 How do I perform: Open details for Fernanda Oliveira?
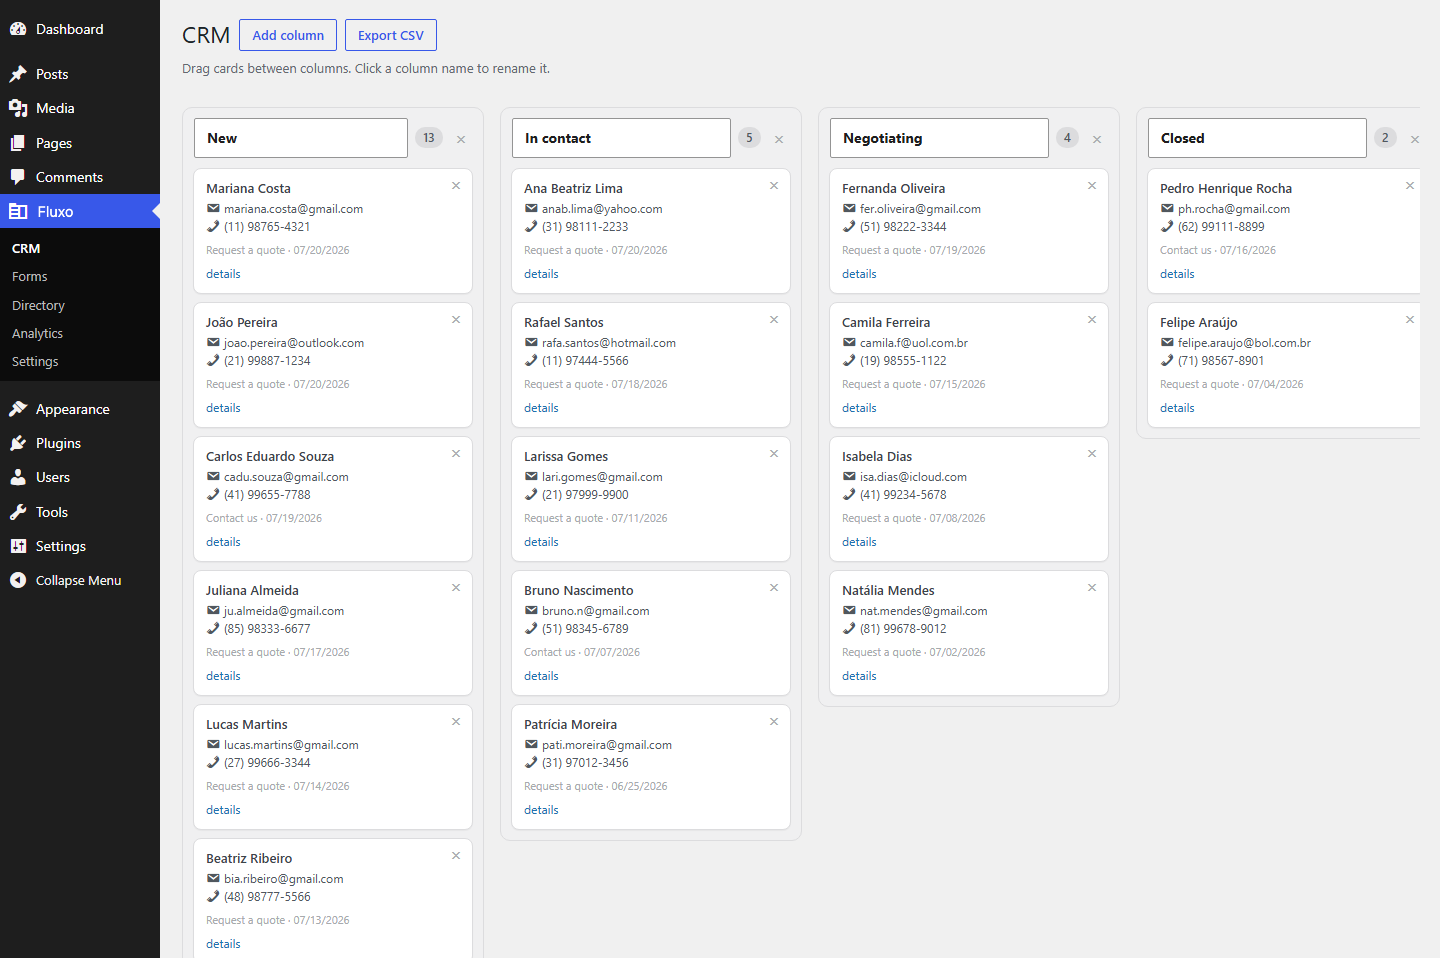click(859, 274)
